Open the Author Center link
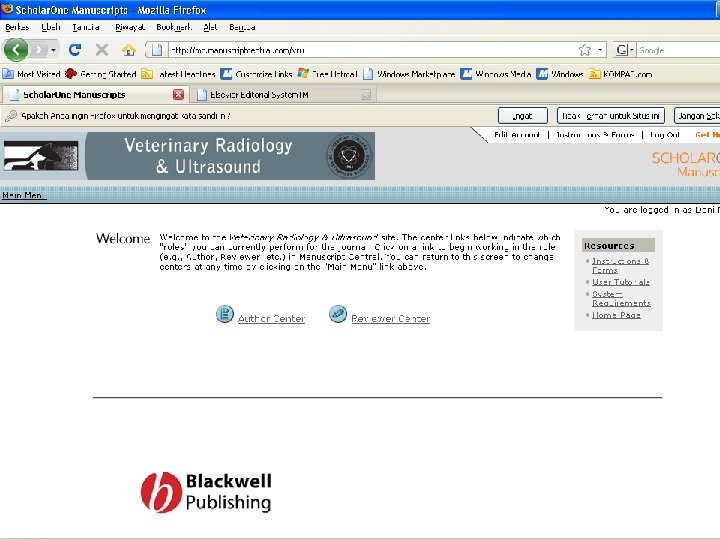Screen dimensions: 720x540 pyautogui.click(x=271, y=318)
